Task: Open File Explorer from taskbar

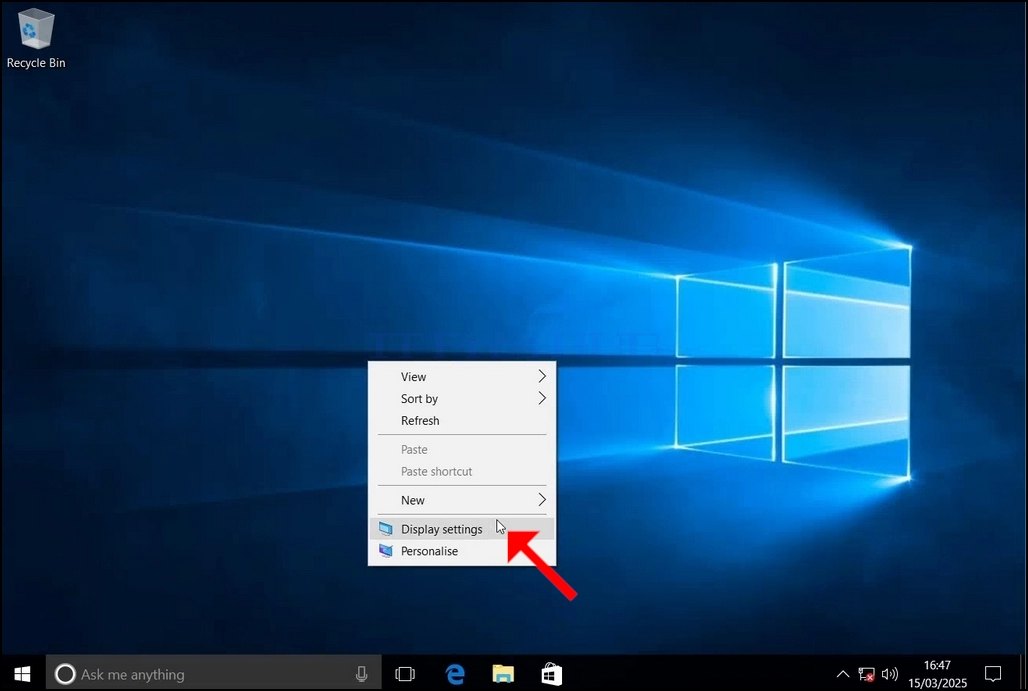Action: (x=503, y=674)
